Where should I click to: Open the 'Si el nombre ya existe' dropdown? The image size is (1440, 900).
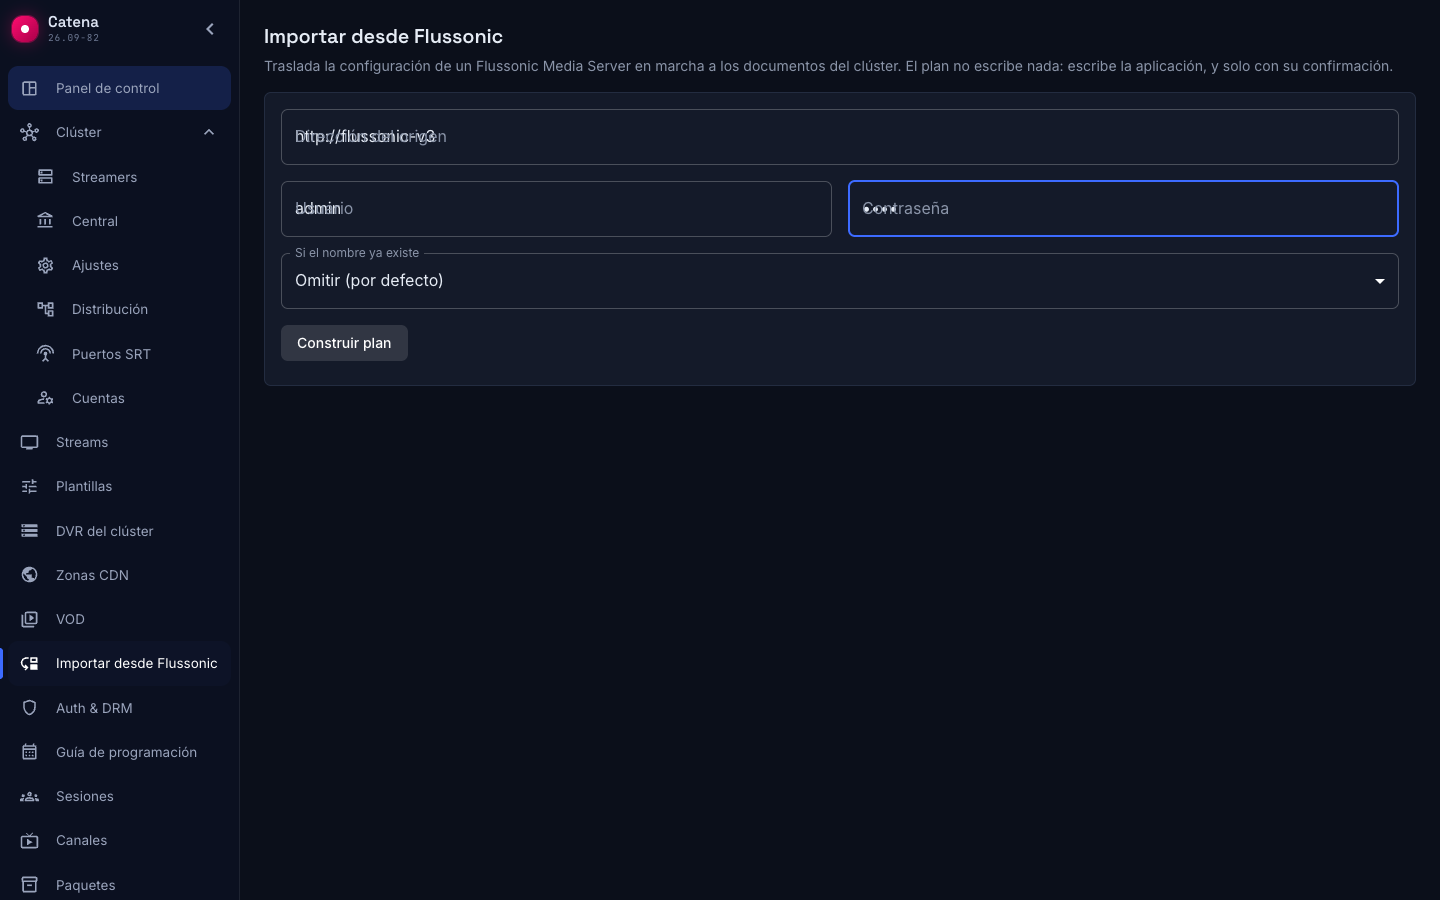(839, 281)
